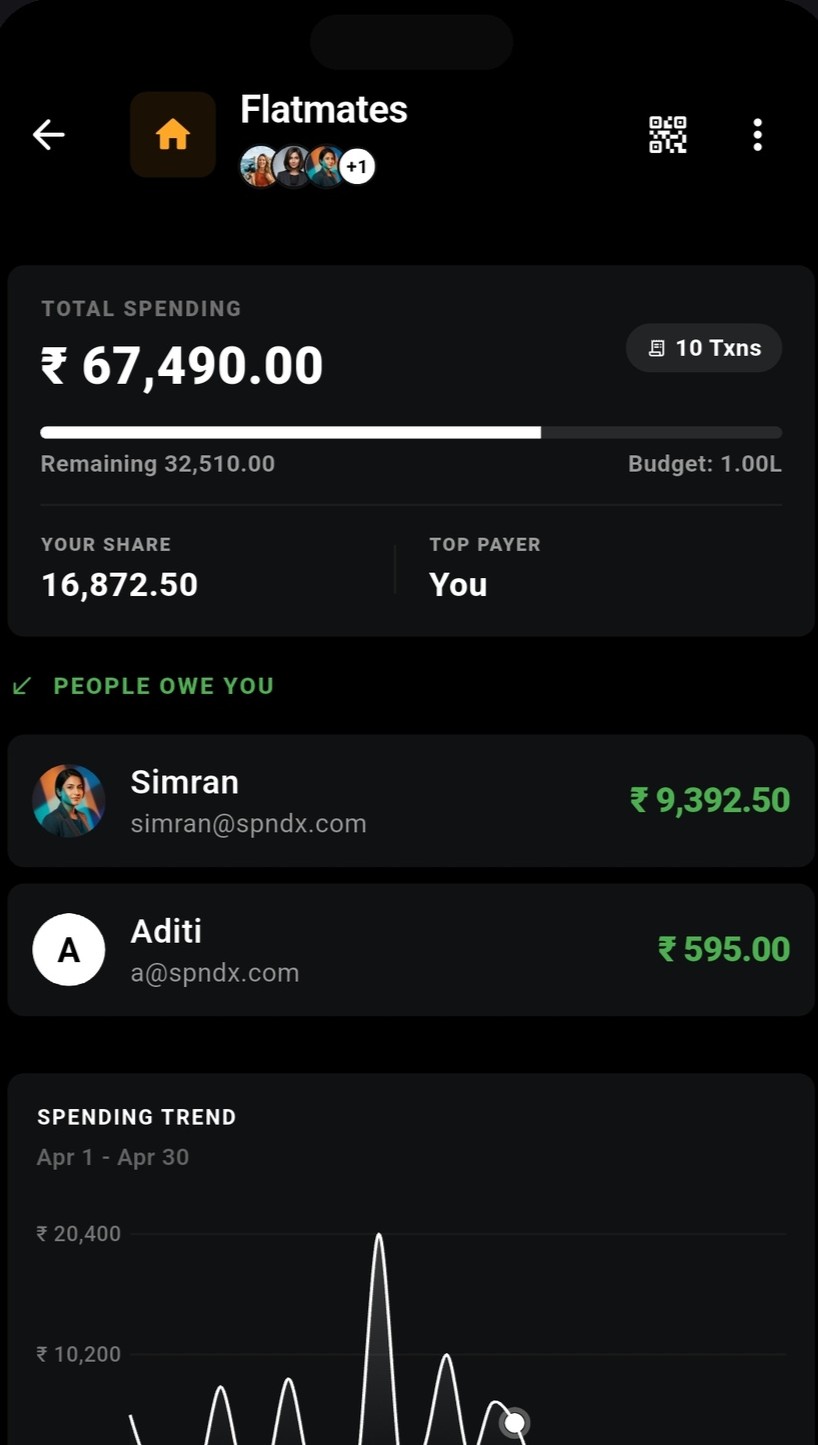Tap the Flatmates group title
The image size is (818, 1445).
point(324,110)
